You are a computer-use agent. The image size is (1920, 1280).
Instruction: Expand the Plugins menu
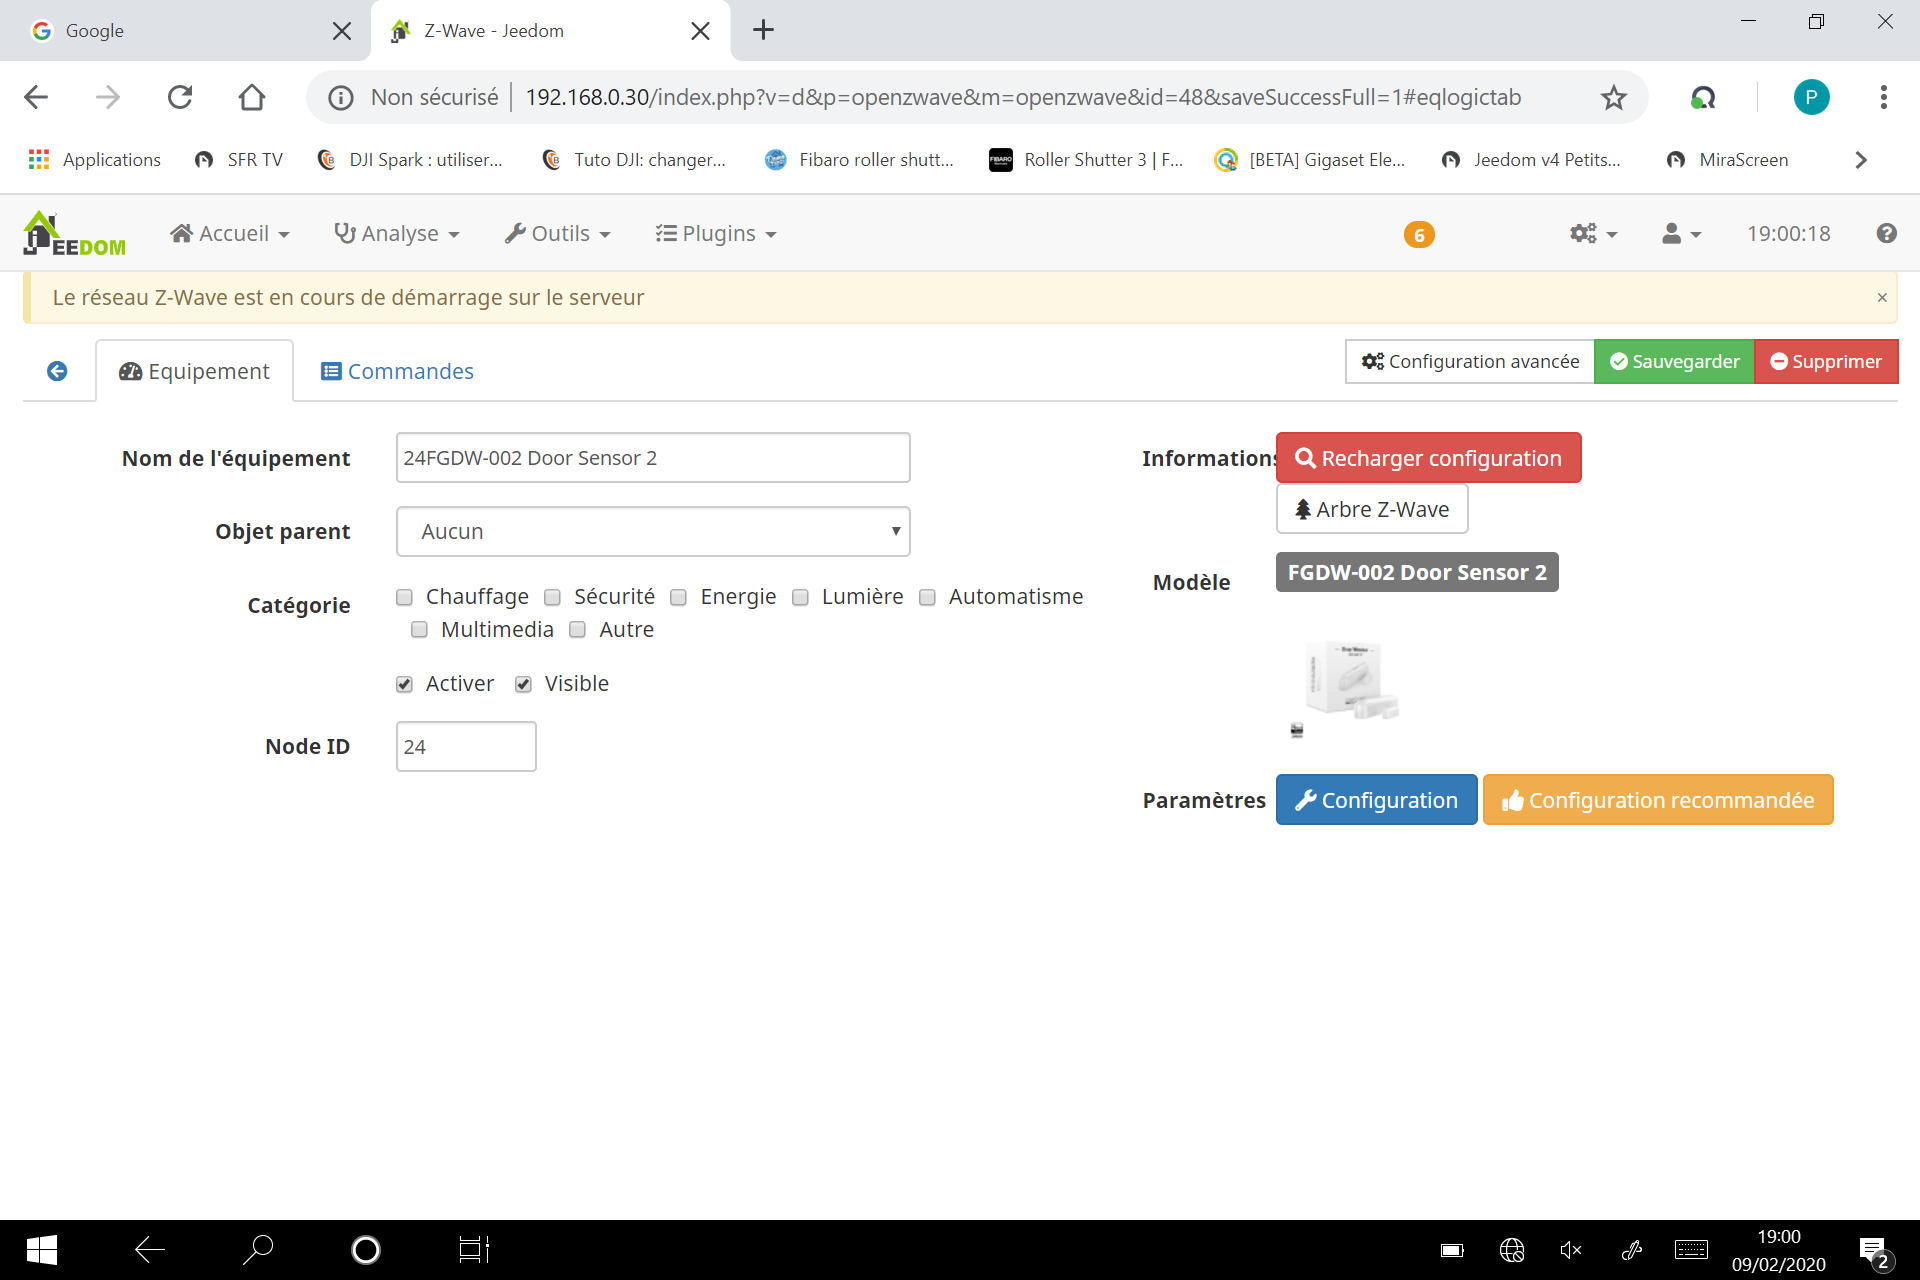(x=716, y=234)
